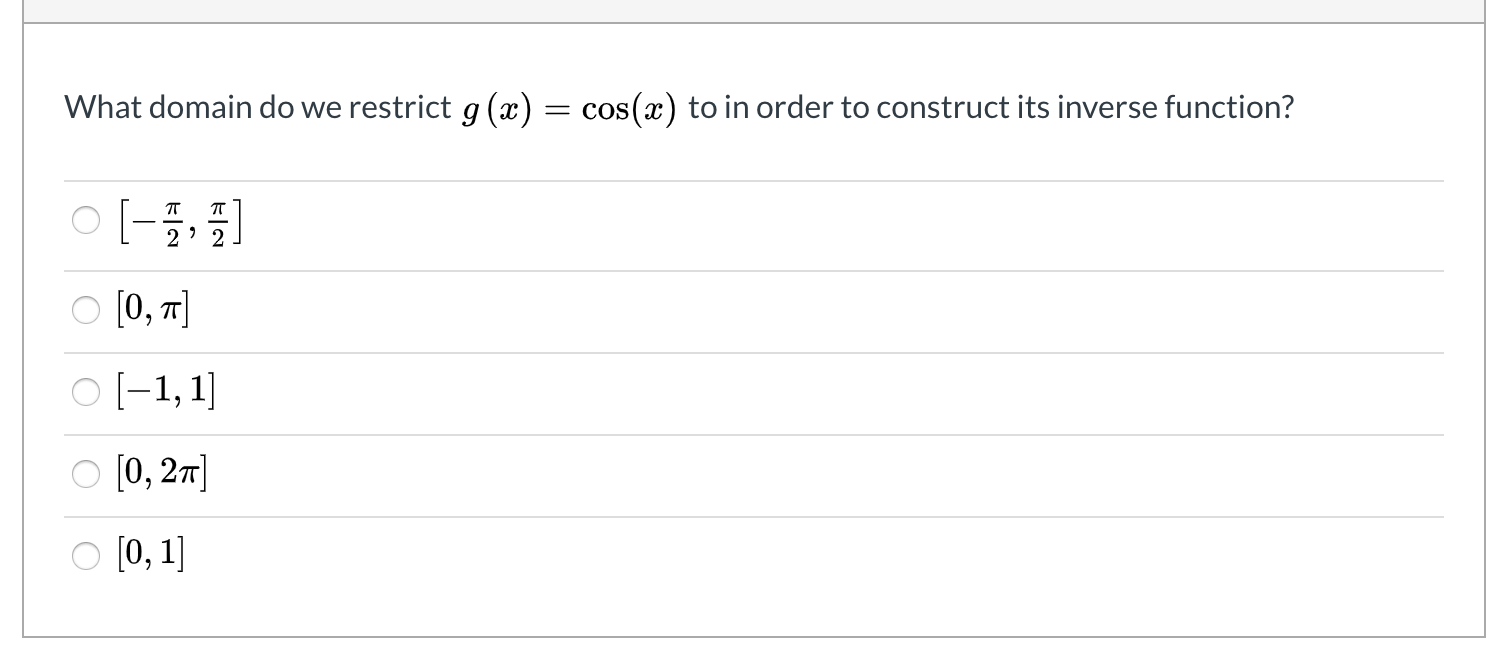Screen dimensions: 1494x658
Task: Click the radio circle beside [-1, 1]
Action: (86, 392)
